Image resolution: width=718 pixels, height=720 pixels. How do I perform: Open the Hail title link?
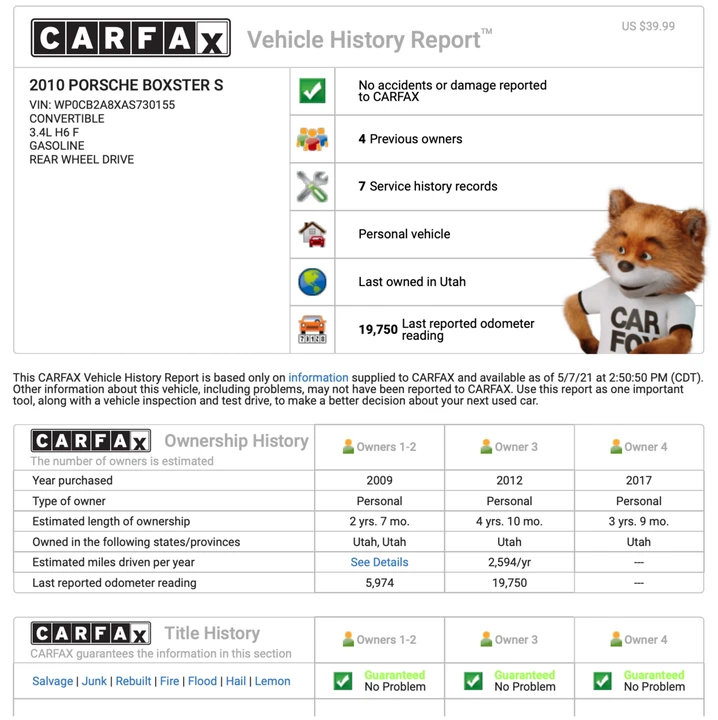[x=236, y=681]
